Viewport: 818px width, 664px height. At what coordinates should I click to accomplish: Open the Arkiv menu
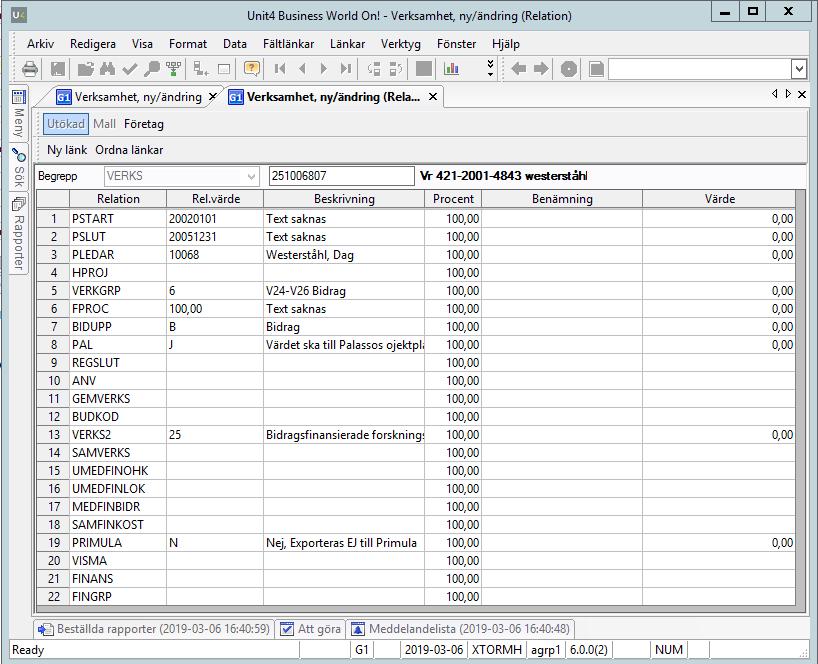click(40, 44)
